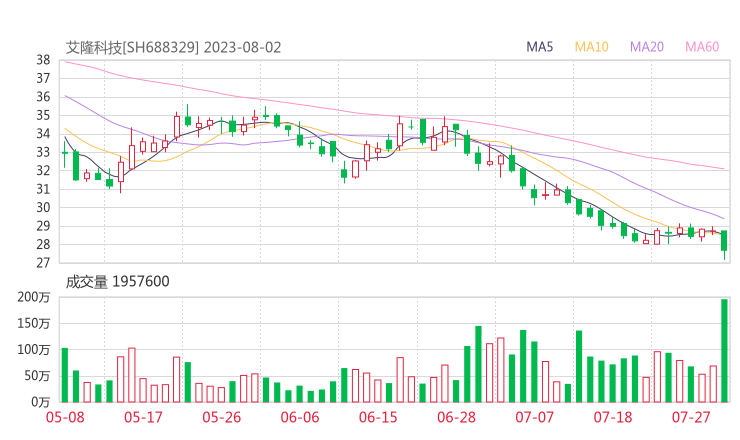Click the 50万 volume axis label
740x440 pixels.
tap(37, 376)
